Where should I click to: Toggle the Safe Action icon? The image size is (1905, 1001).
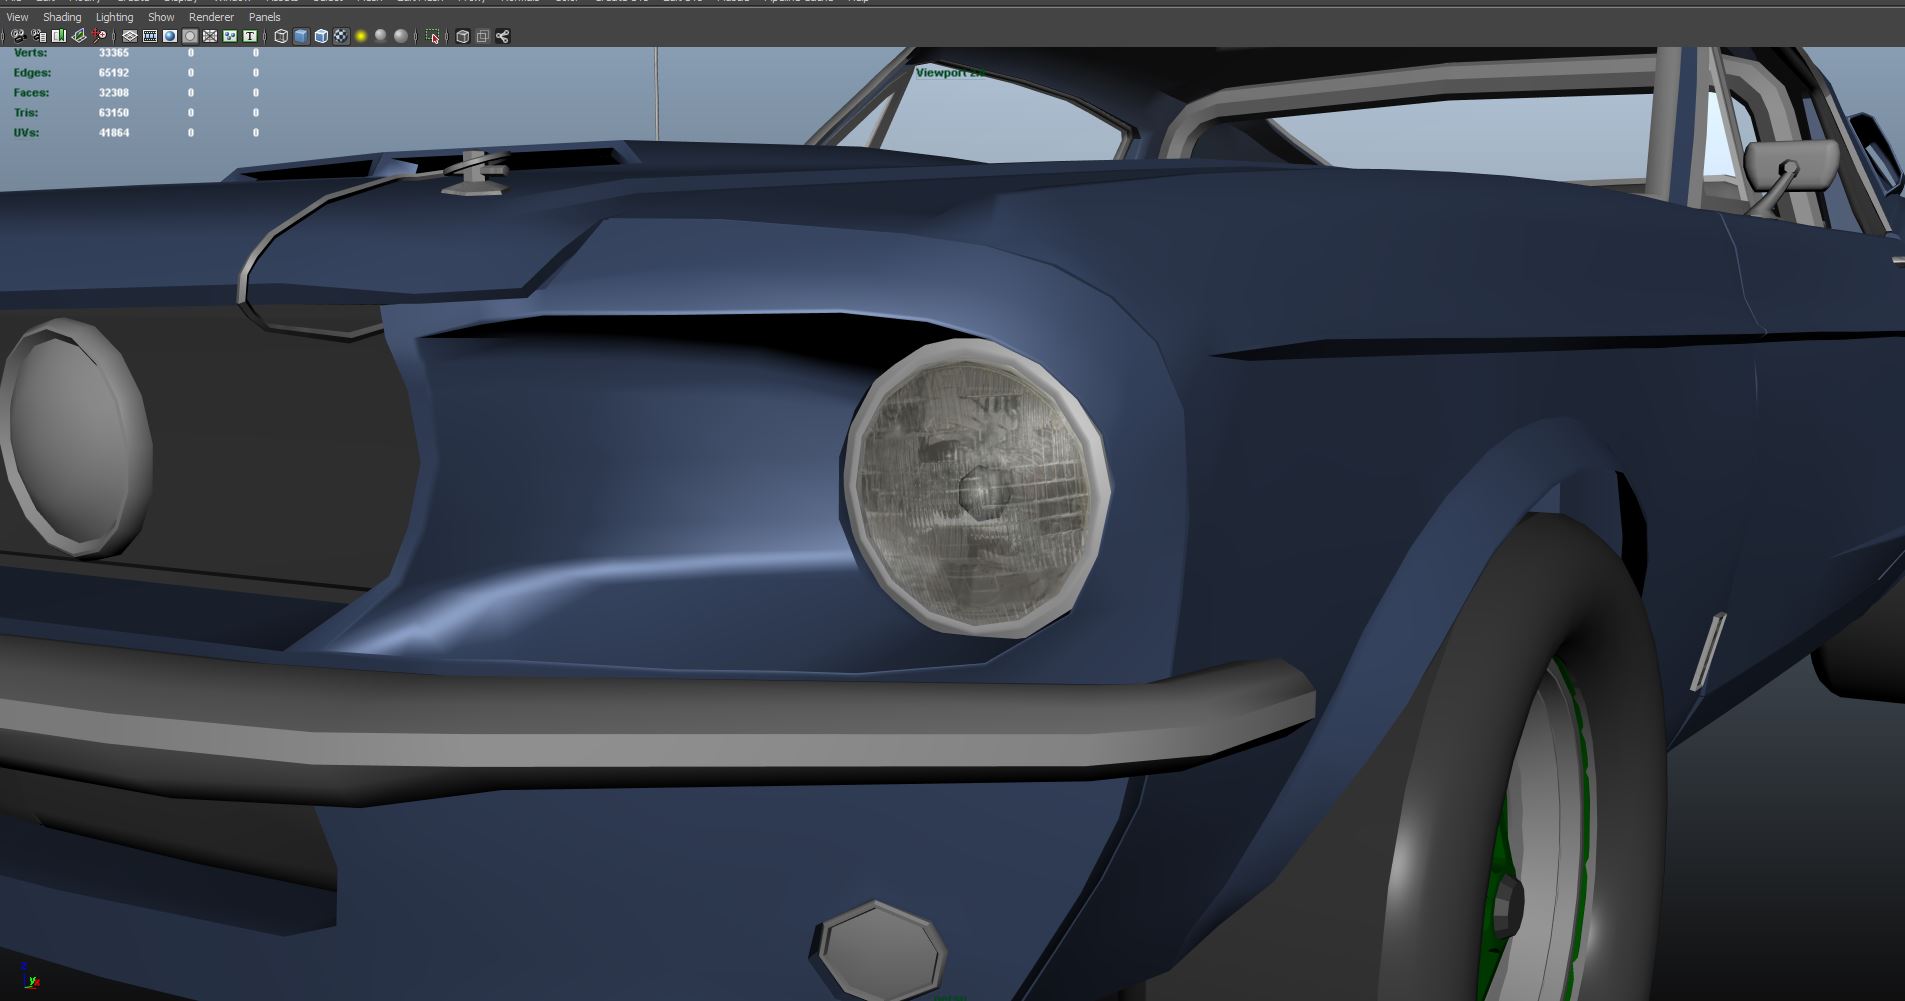click(230, 36)
